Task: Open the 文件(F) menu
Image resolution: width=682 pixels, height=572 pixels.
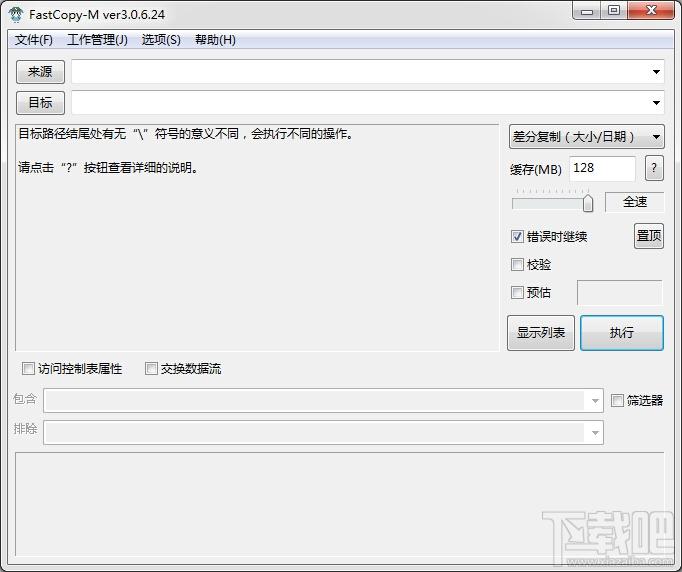Action: [34, 40]
